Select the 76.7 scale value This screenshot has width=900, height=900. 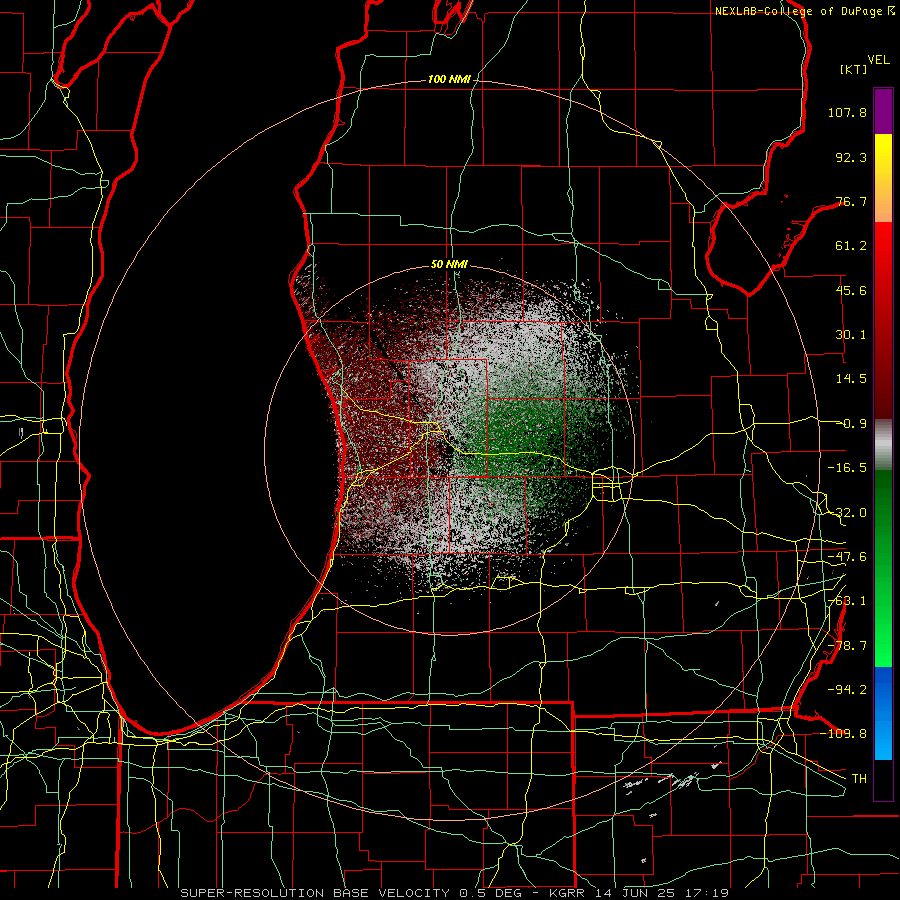coord(851,201)
